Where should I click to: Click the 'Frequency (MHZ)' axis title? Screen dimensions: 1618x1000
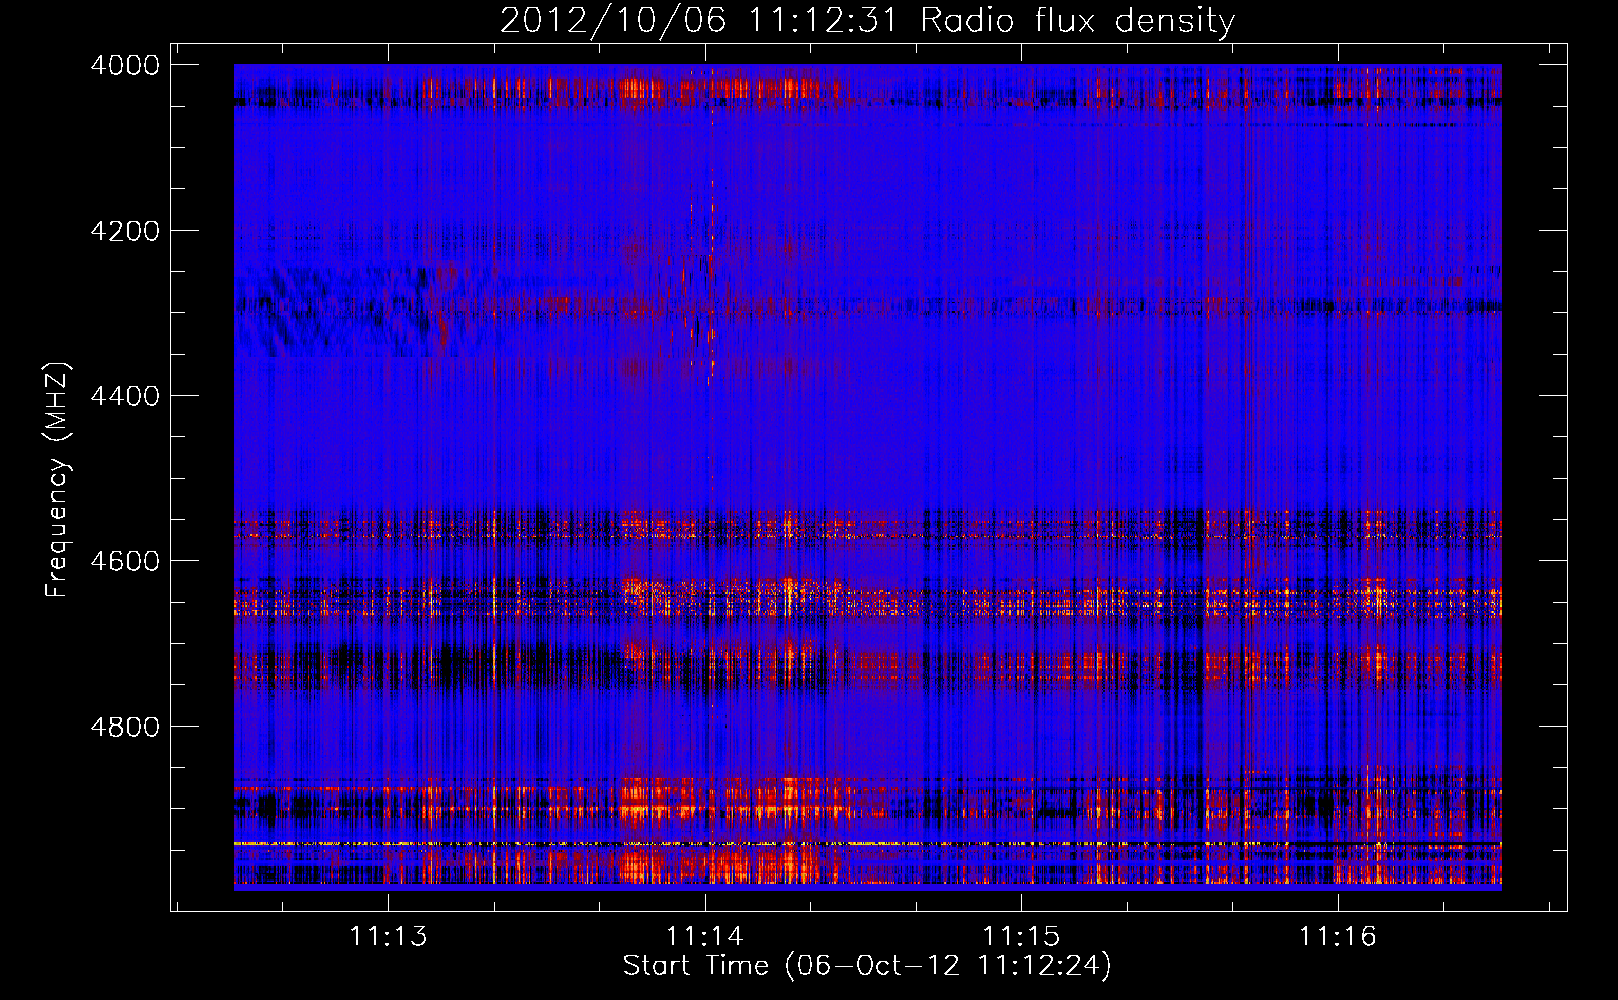point(58,480)
